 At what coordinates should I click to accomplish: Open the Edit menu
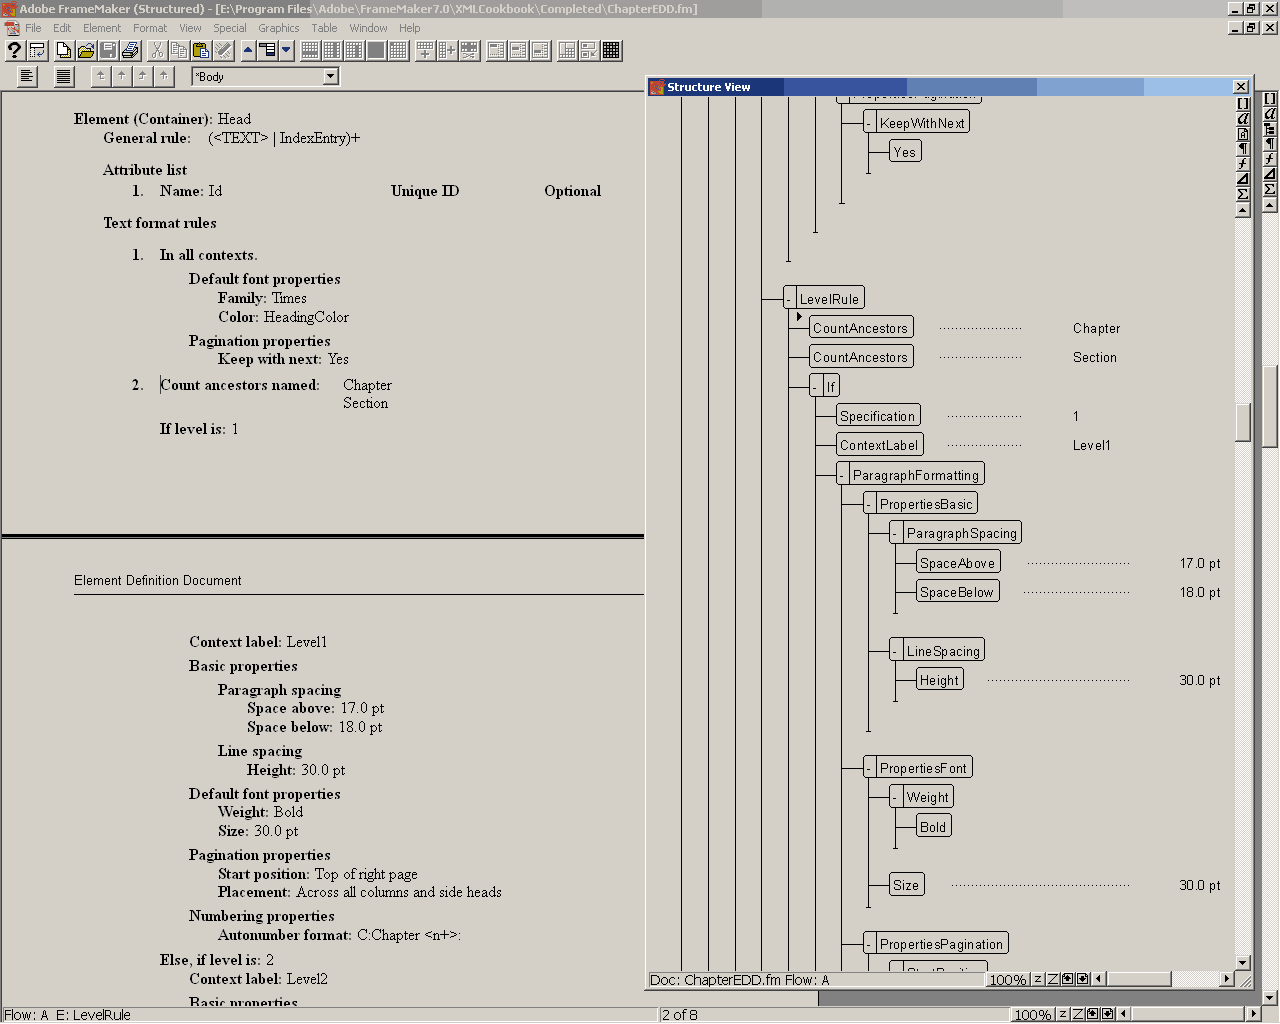[x=62, y=28]
